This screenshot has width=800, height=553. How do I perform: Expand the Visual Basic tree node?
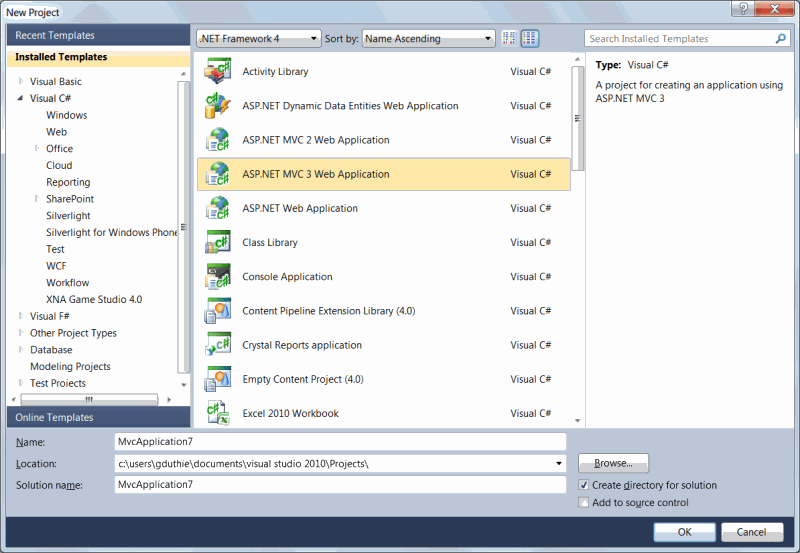click(21, 81)
